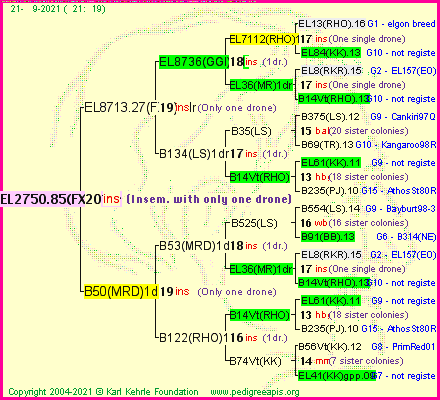Follow the G9 - Bayburt98-3 link
The image size is (440, 400).
[x=401, y=209]
